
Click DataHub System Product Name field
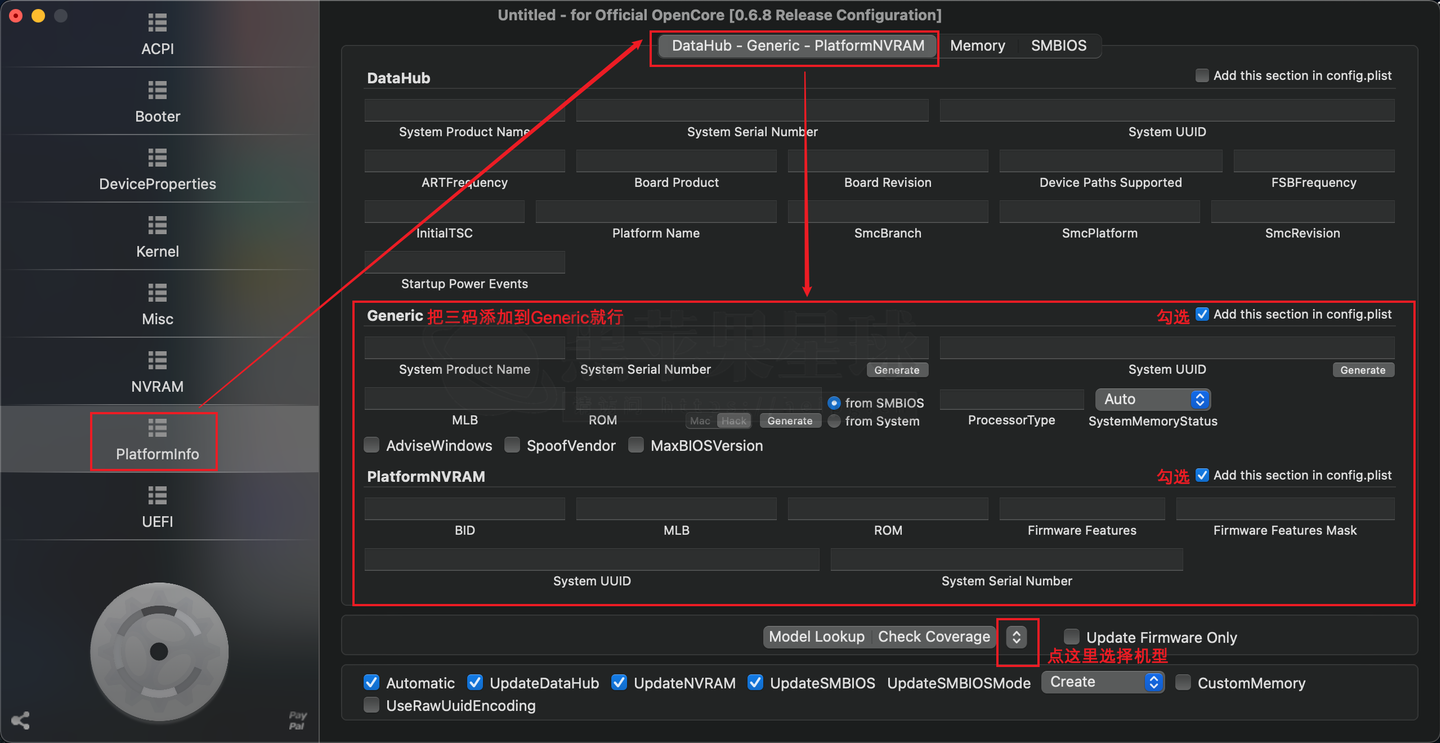coord(465,110)
